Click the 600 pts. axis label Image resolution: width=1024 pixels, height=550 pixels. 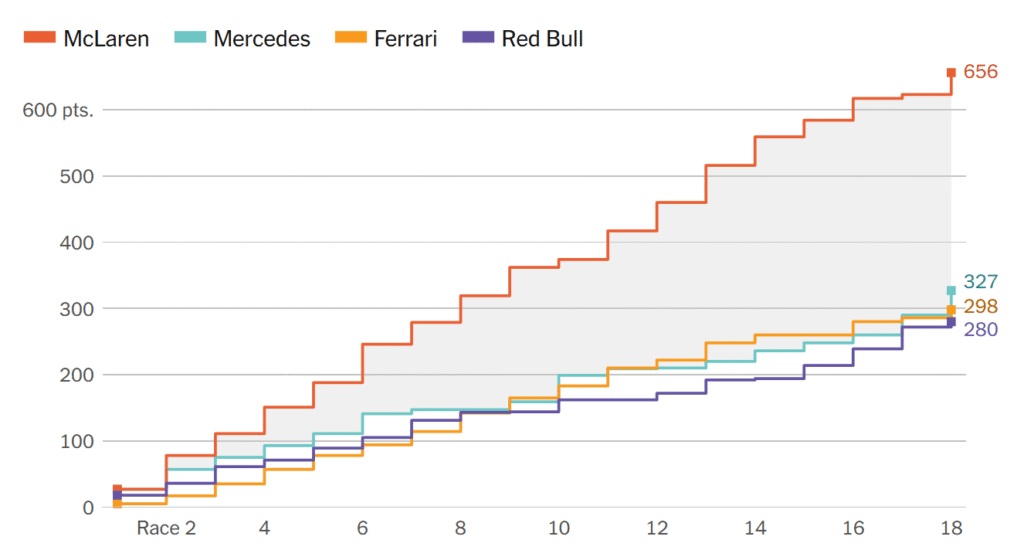[58, 110]
